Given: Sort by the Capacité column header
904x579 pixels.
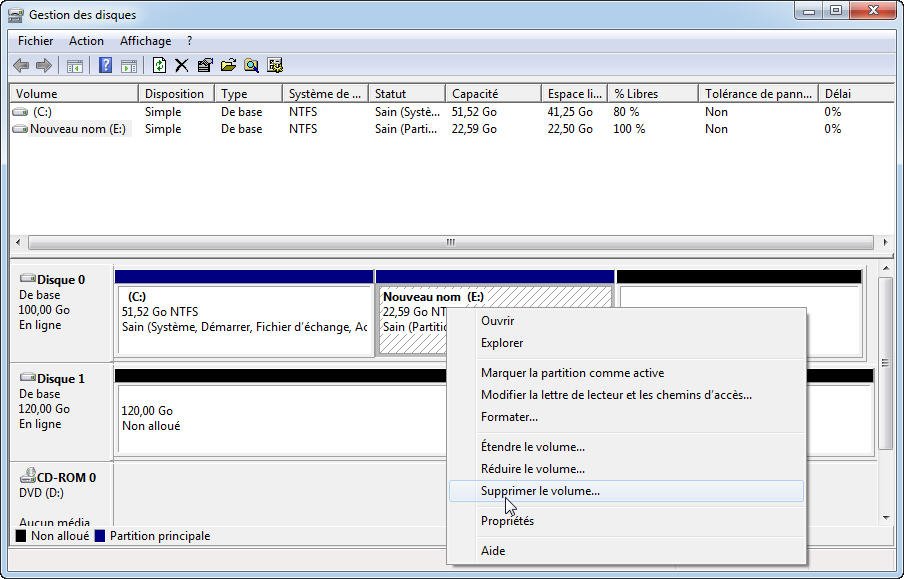Looking at the screenshot, I should 474,94.
